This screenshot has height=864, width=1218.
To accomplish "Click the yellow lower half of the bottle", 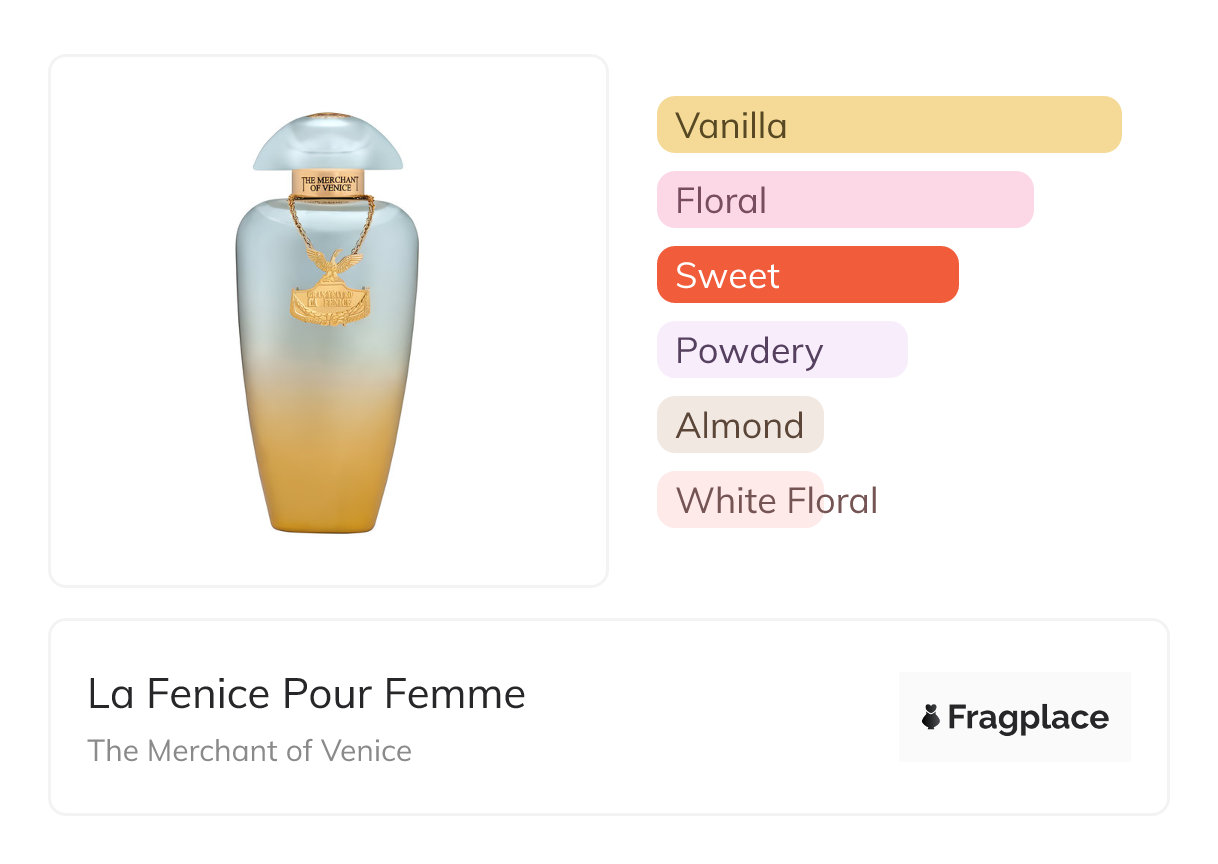I will 328,460.
